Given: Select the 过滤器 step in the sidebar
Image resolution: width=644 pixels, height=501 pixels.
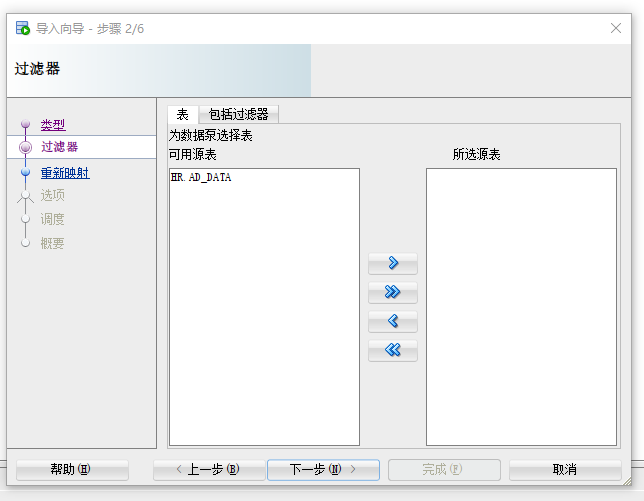Looking at the screenshot, I should tap(59, 147).
